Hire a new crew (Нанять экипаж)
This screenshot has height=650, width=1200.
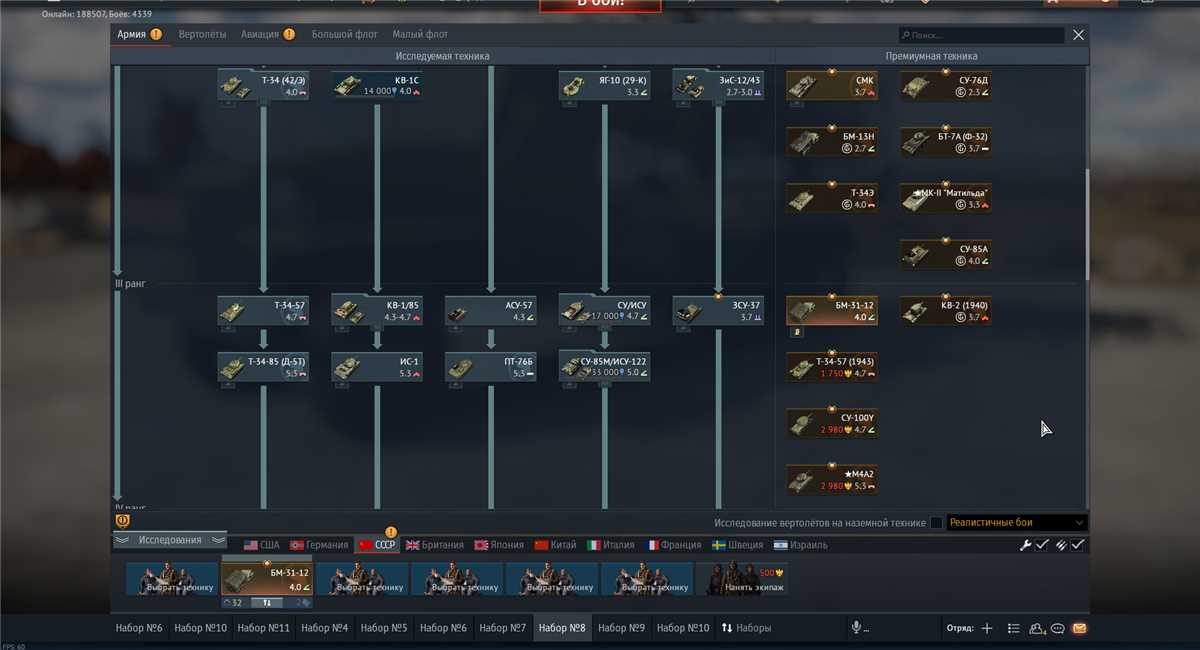741,579
